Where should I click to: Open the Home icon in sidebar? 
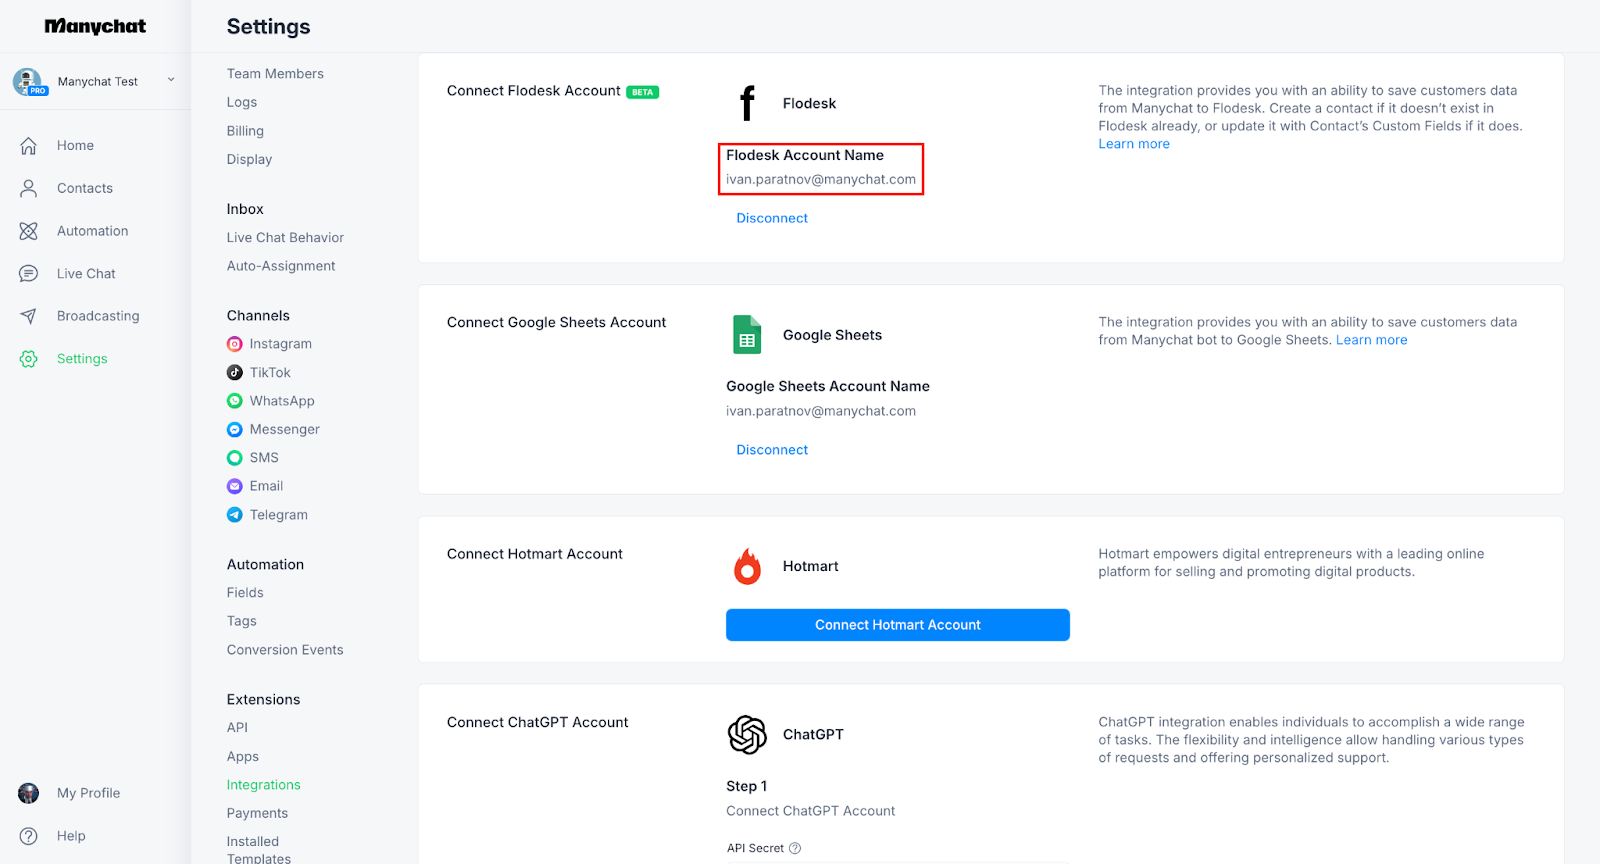29,146
